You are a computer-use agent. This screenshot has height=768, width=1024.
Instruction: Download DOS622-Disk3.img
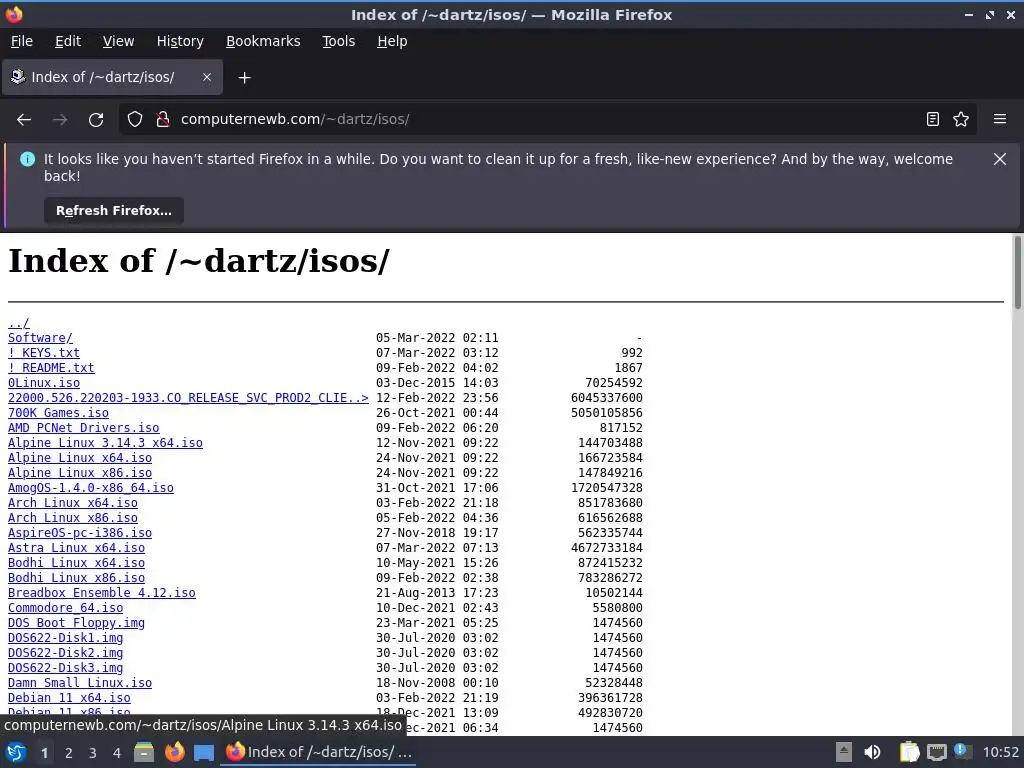pos(65,668)
